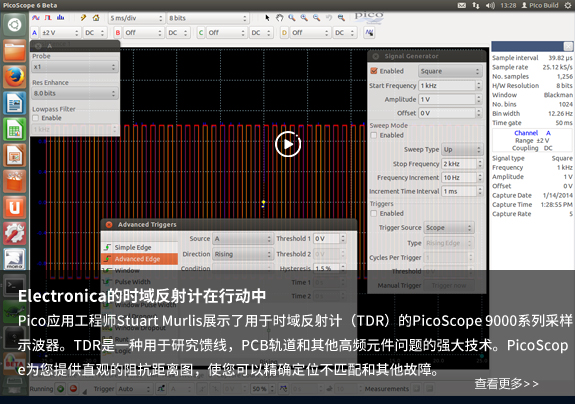Screen dimensions: 575x404
Task: Enable Triggers checkbox in Signal Generator
Action: click(374, 213)
